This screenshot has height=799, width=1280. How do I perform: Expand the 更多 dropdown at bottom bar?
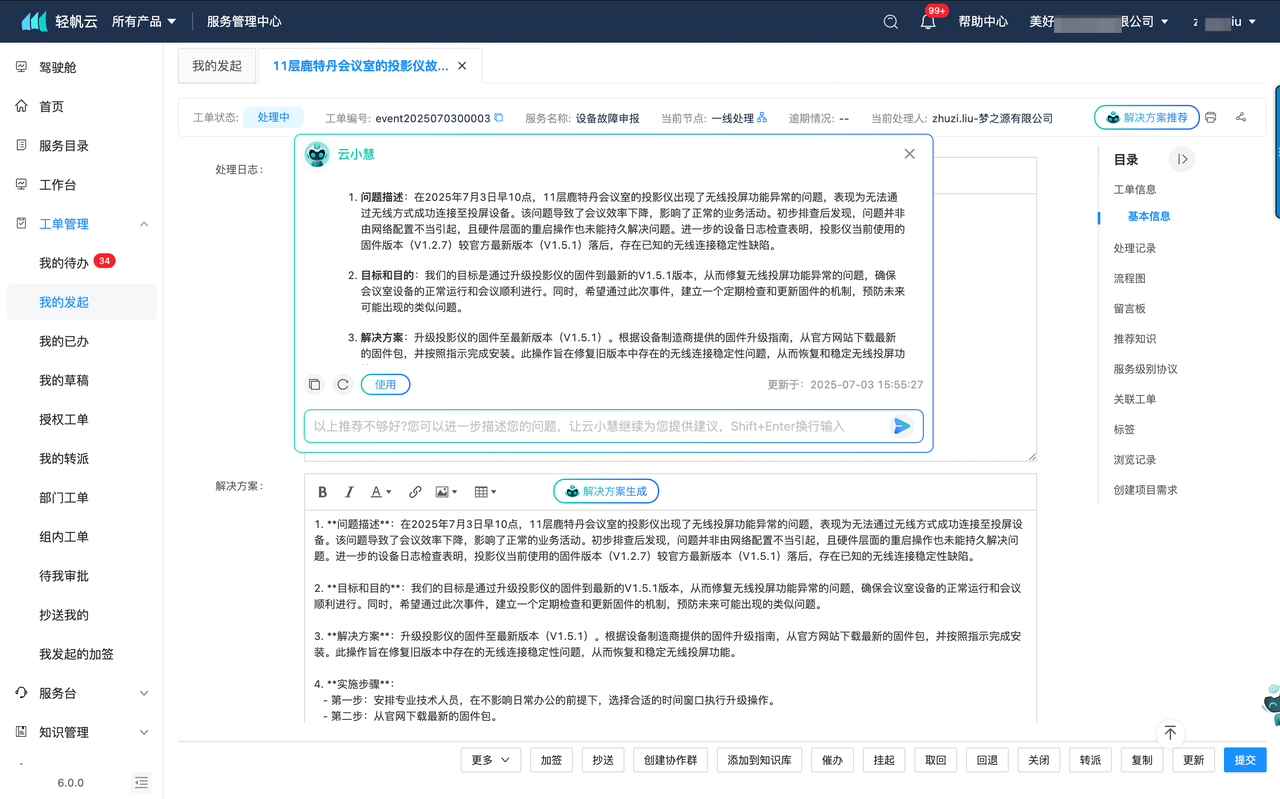pos(491,760)
